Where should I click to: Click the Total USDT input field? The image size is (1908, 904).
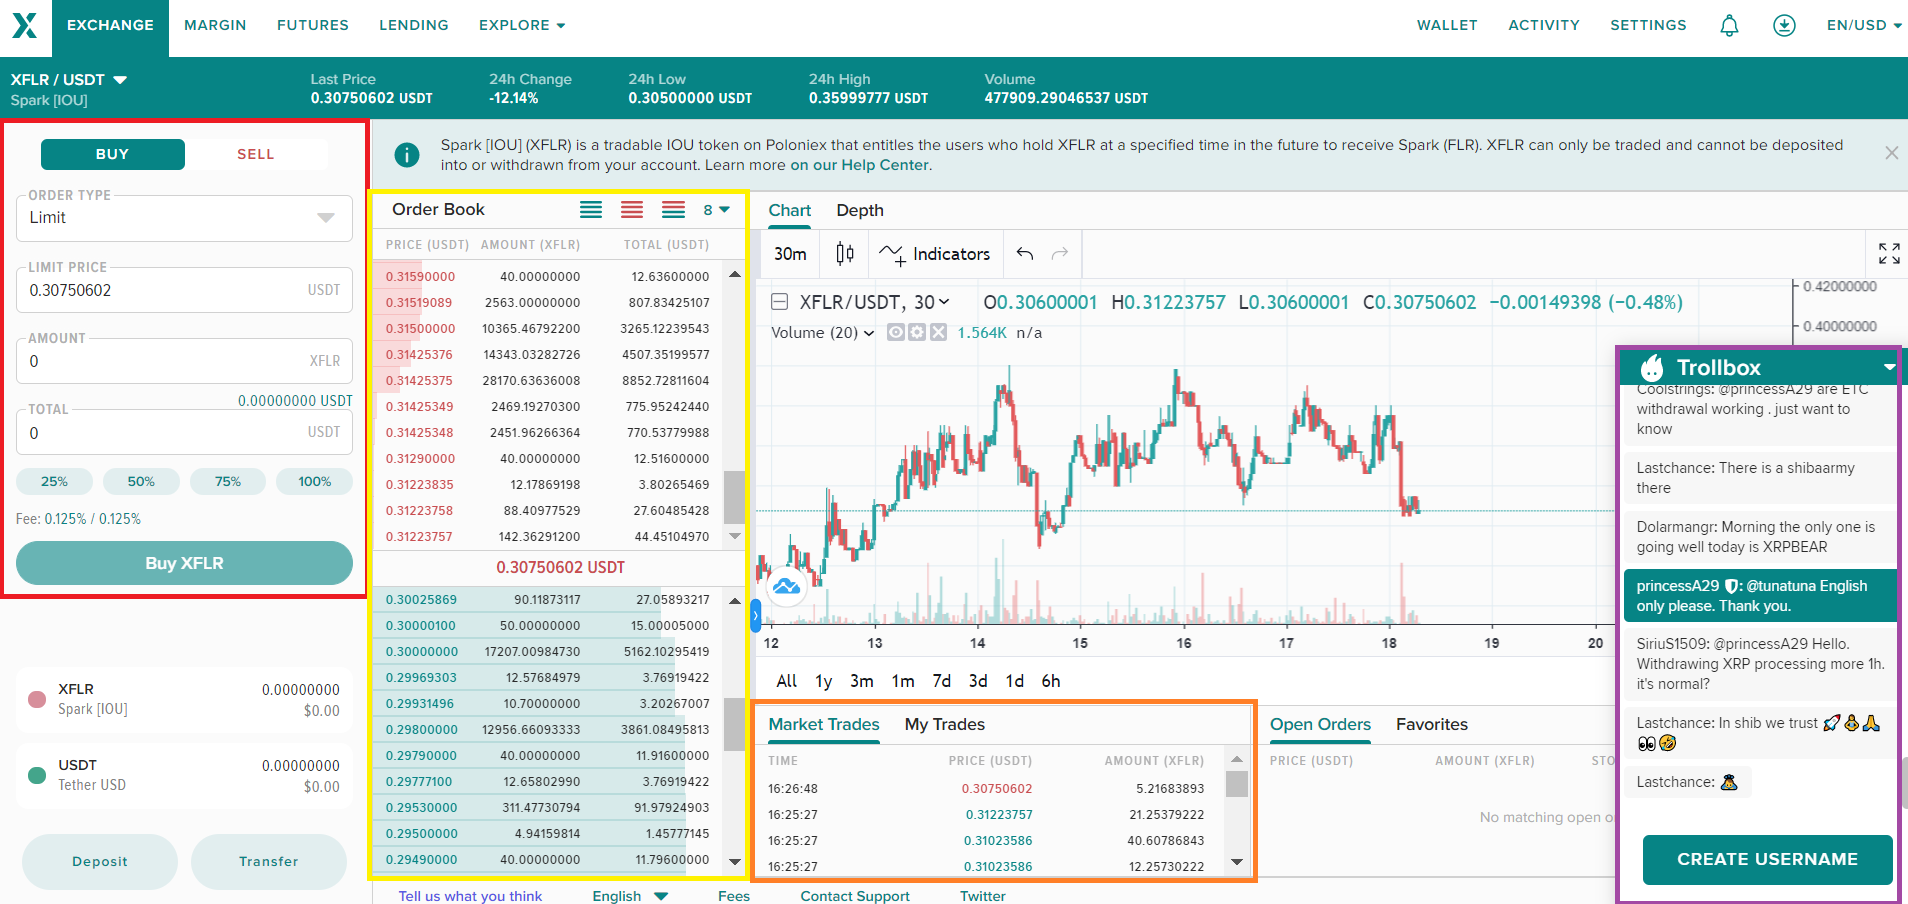pyautogui.click(x=184, y=433)
